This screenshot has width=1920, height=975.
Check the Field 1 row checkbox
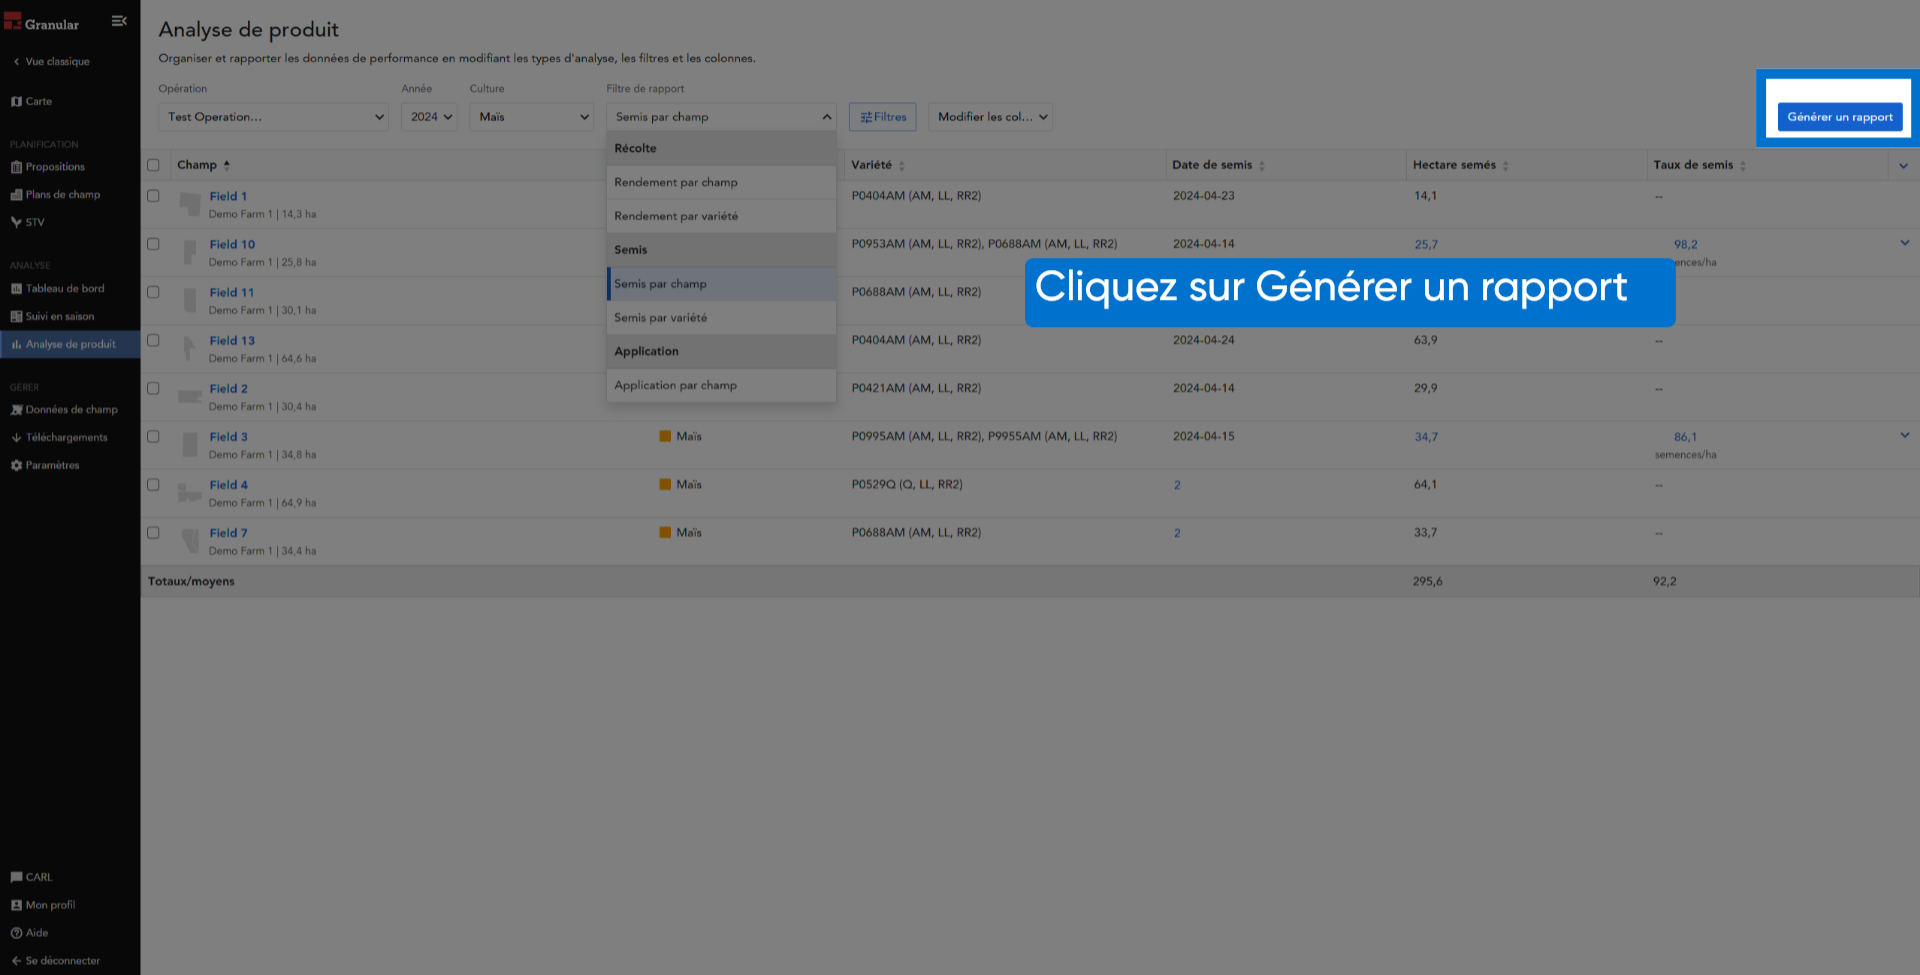pos(153,196)
